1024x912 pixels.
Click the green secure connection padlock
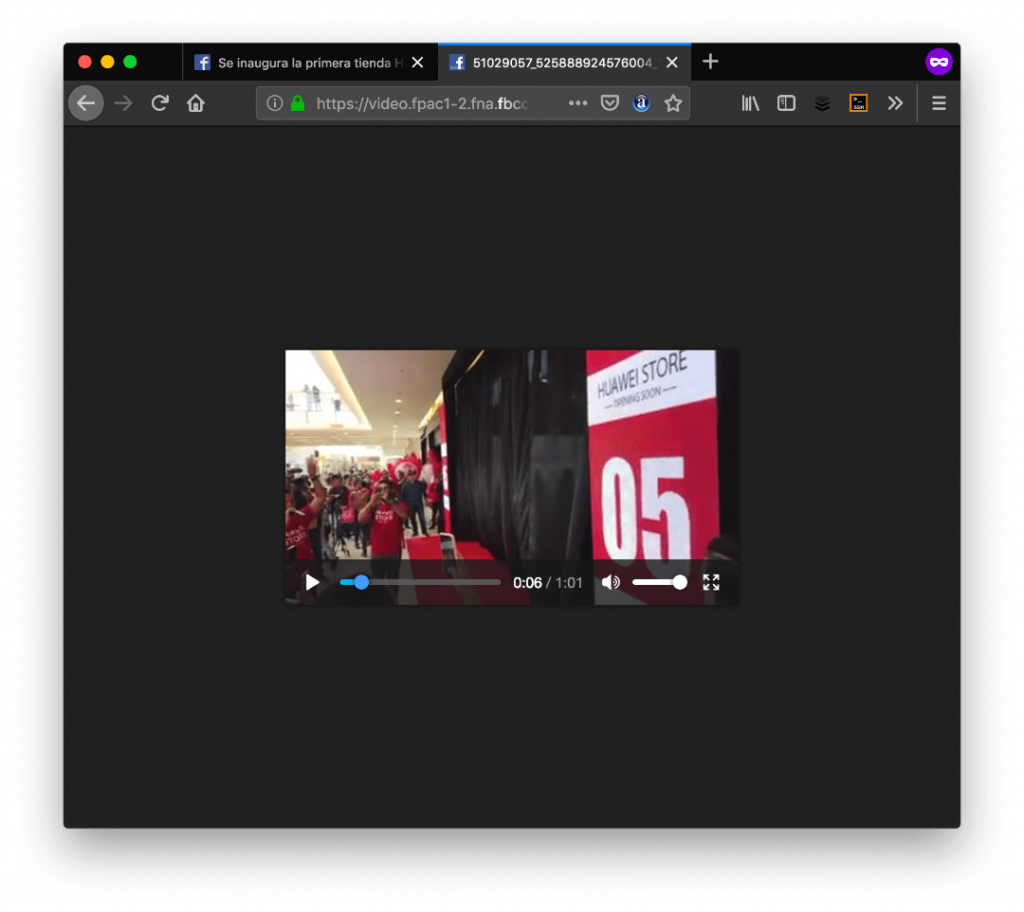pos(298,103)
